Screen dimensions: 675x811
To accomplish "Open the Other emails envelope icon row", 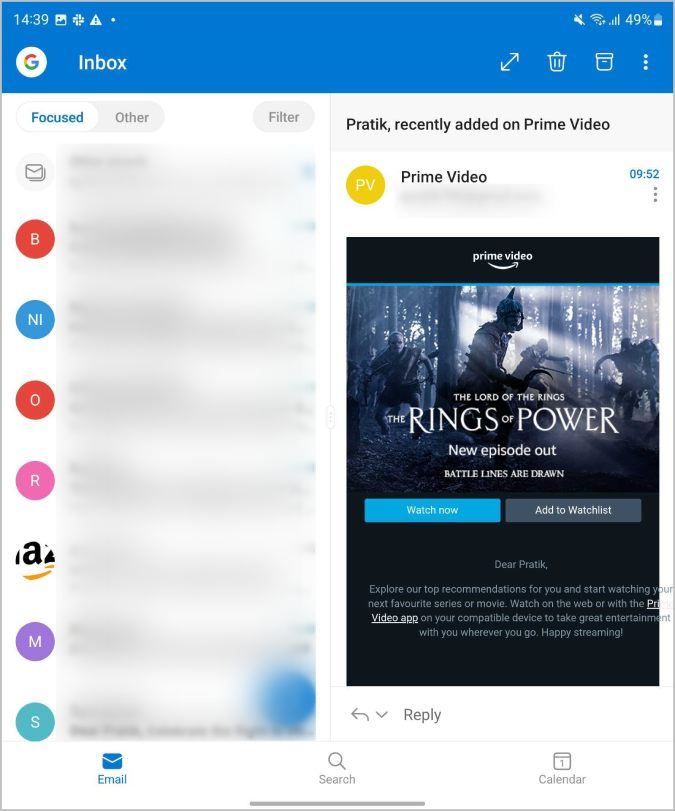I will pos(166,172).
